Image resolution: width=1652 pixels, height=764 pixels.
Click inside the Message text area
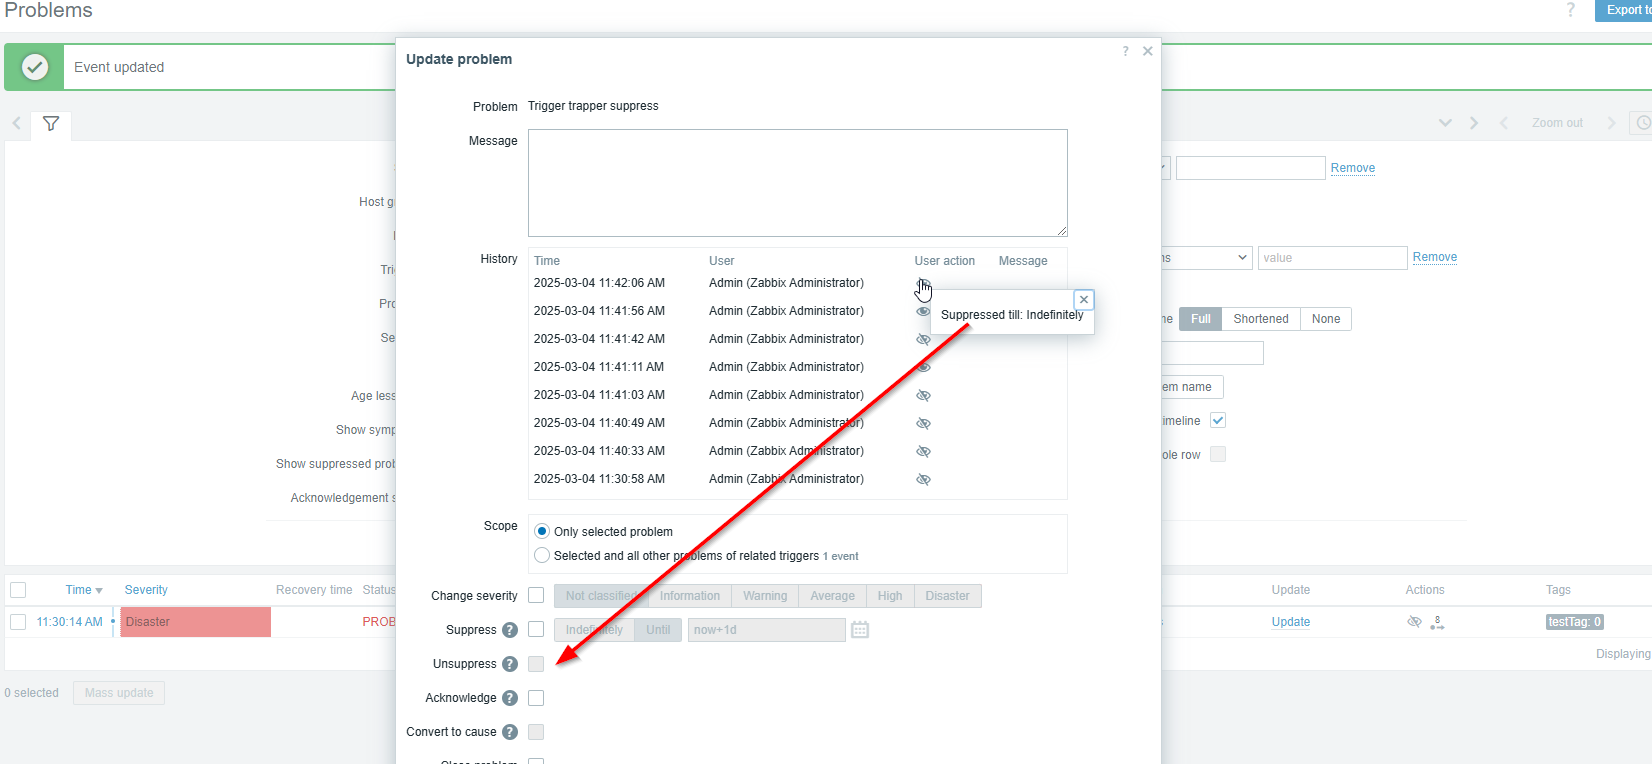click(797, 182)
